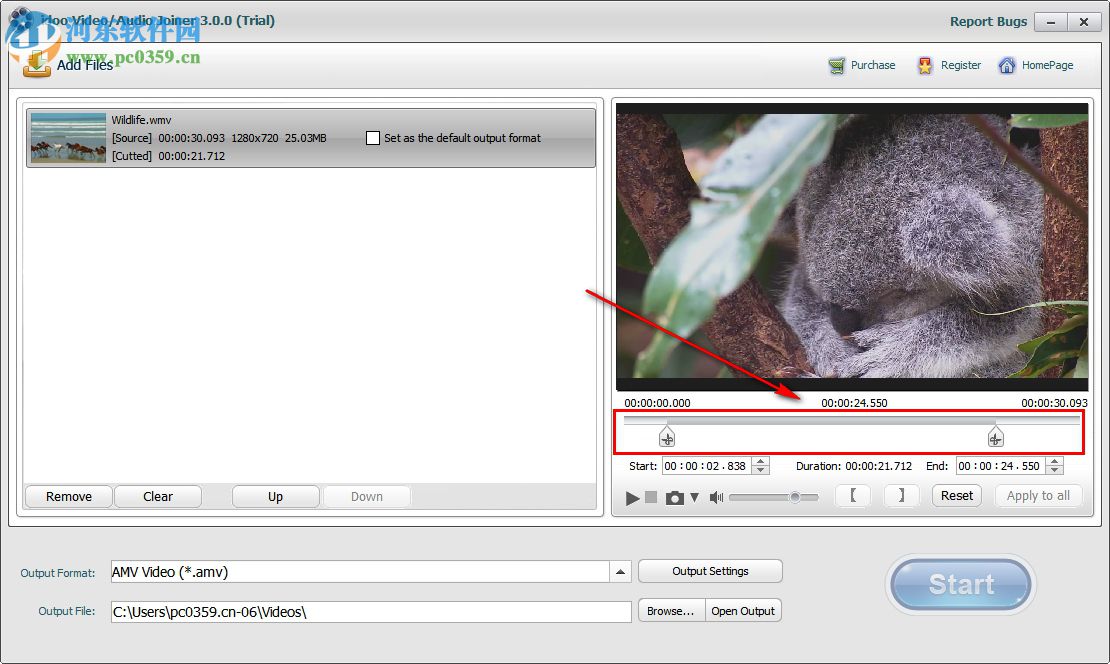Viewport: 1110px width, 664px height.
Task: Click the Down button
Action: coord(367,496)
